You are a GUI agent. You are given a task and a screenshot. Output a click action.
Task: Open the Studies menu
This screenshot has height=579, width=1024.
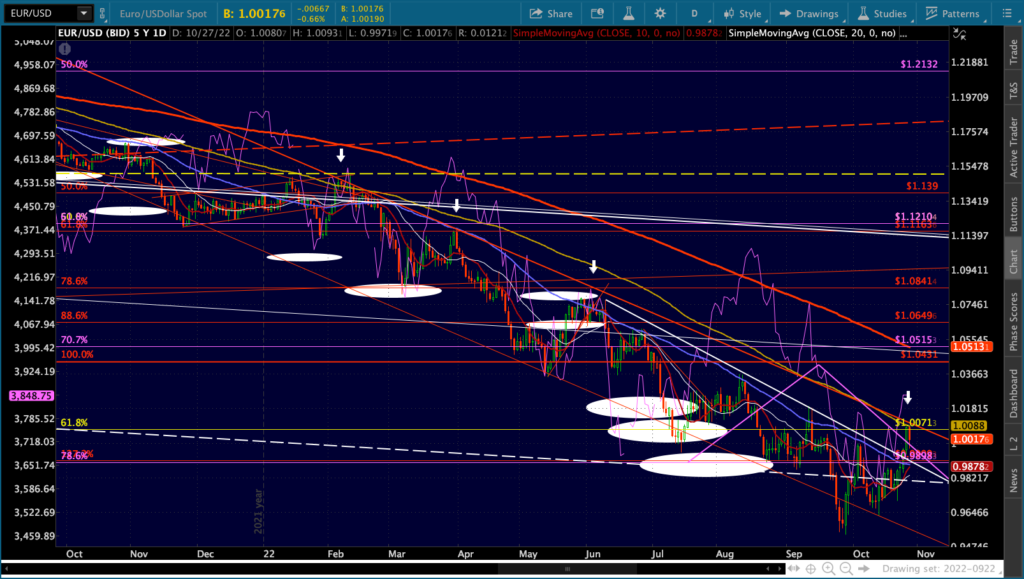tap(882, 13)
